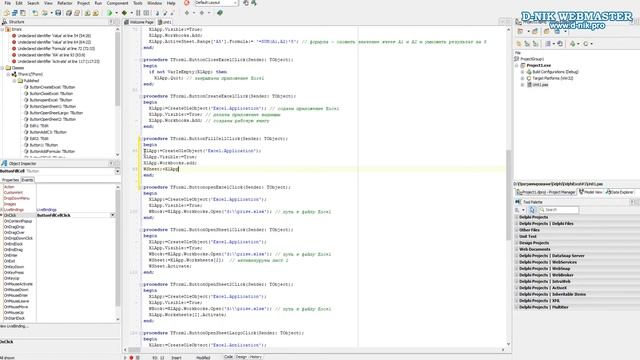The image size is (640, 360).
Task: Open the OnClick event handler dropdown
Action: [x=113, y=215]
